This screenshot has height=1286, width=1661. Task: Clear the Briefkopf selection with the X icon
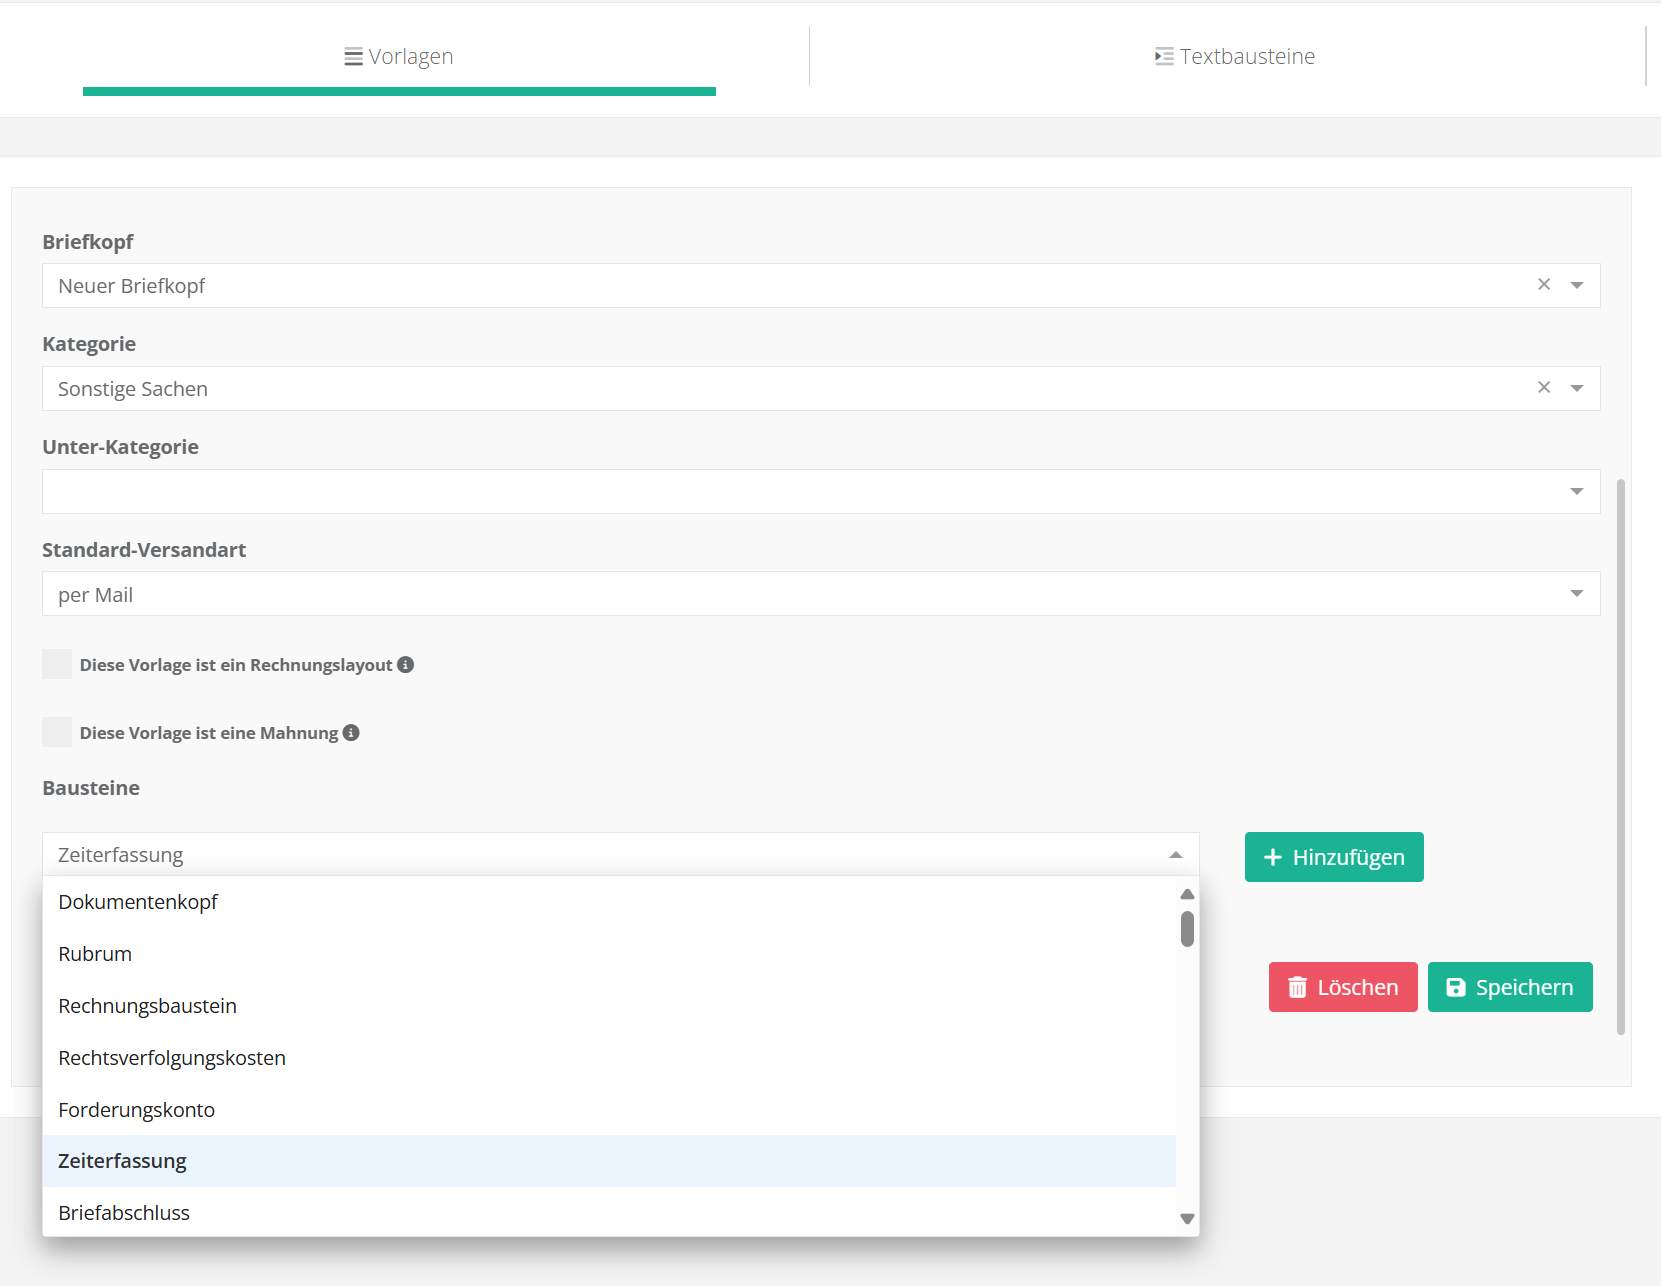pos(1544,285)
